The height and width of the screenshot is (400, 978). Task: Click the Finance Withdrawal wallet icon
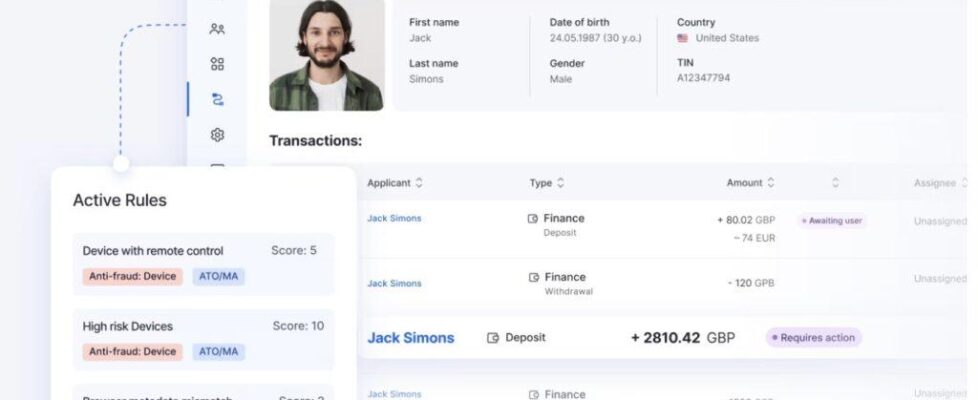[x=533, y=278]
